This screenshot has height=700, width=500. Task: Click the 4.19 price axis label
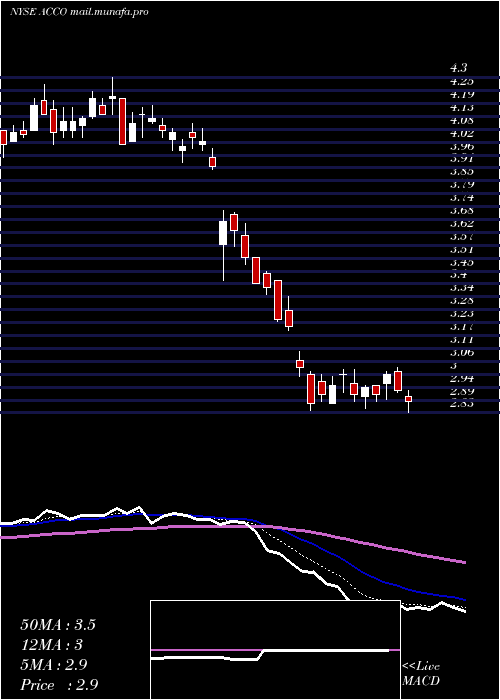pyautogui.click(x=462, y=95)
